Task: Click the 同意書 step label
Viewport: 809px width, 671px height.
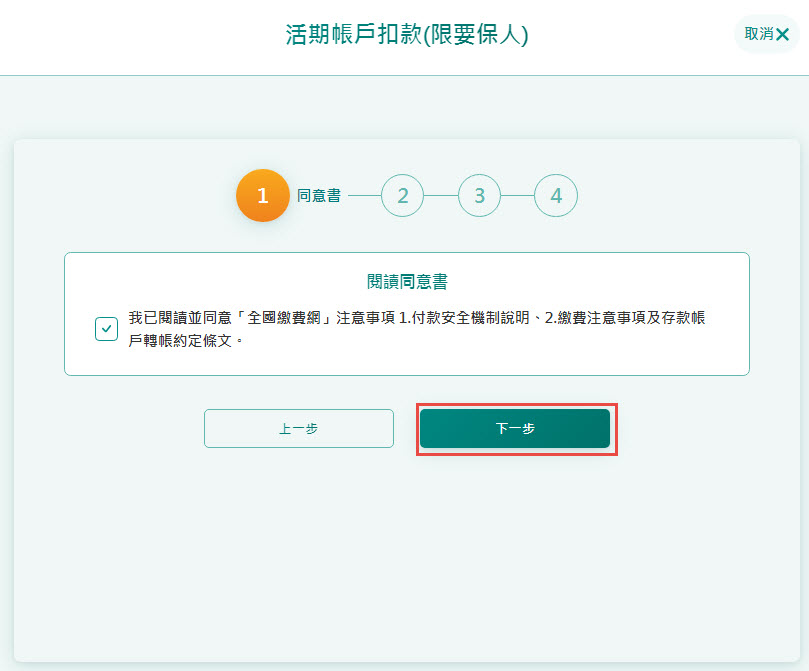Action: coord(319,195)
